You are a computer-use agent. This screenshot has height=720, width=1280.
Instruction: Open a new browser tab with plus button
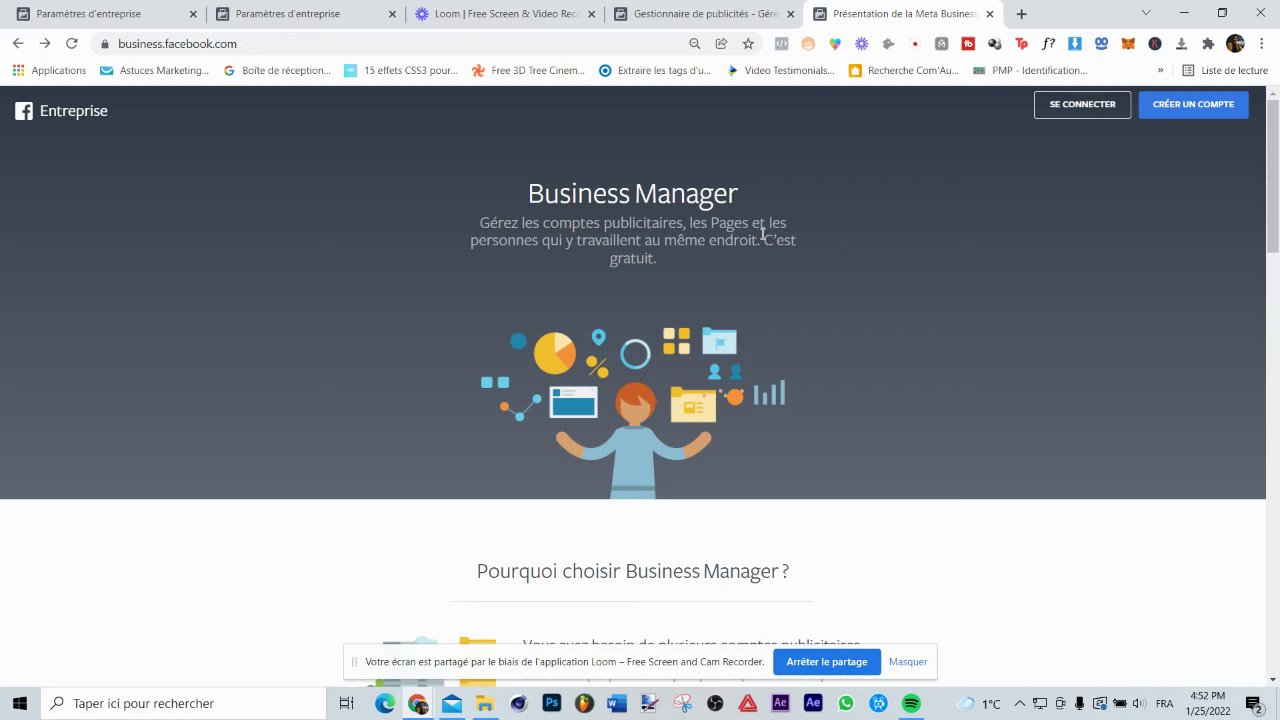pos(1021,14)
